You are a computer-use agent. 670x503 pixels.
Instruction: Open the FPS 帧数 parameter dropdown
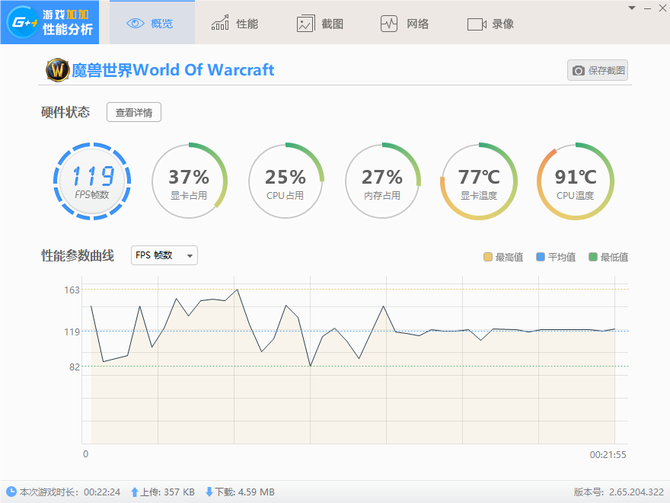point(164,255)
